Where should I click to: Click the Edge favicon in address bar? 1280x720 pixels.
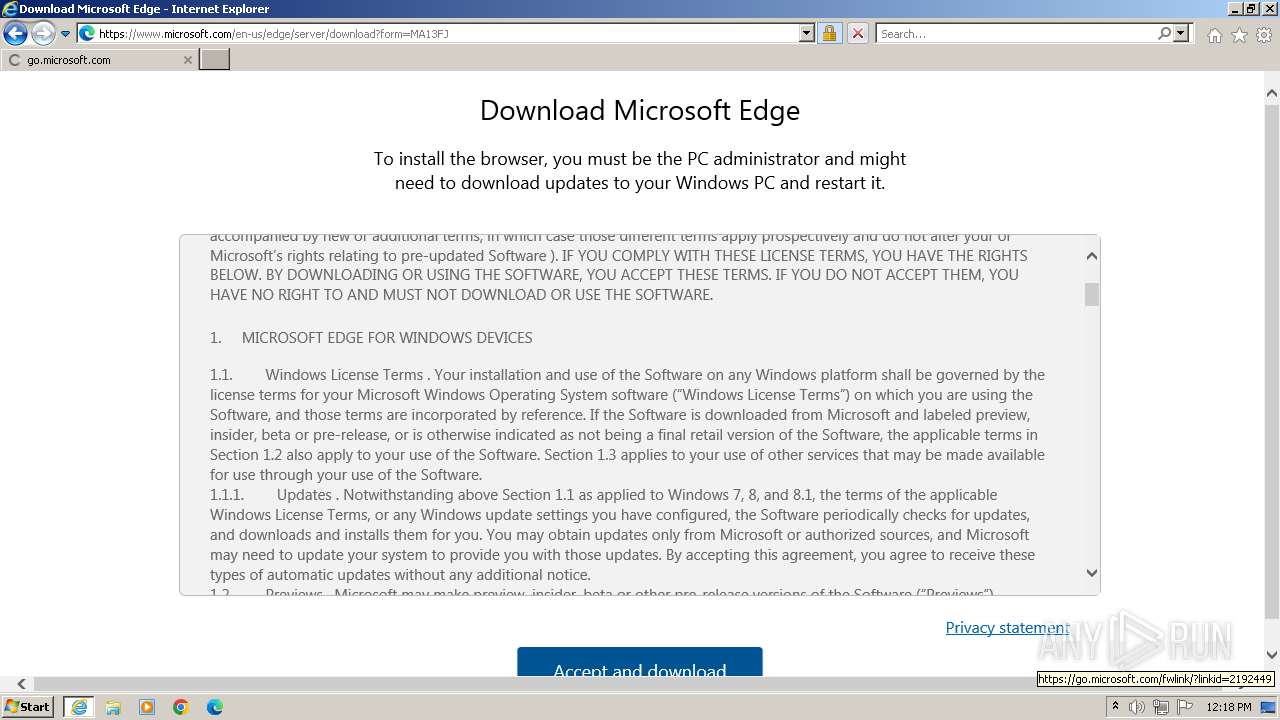coord(87,33)
